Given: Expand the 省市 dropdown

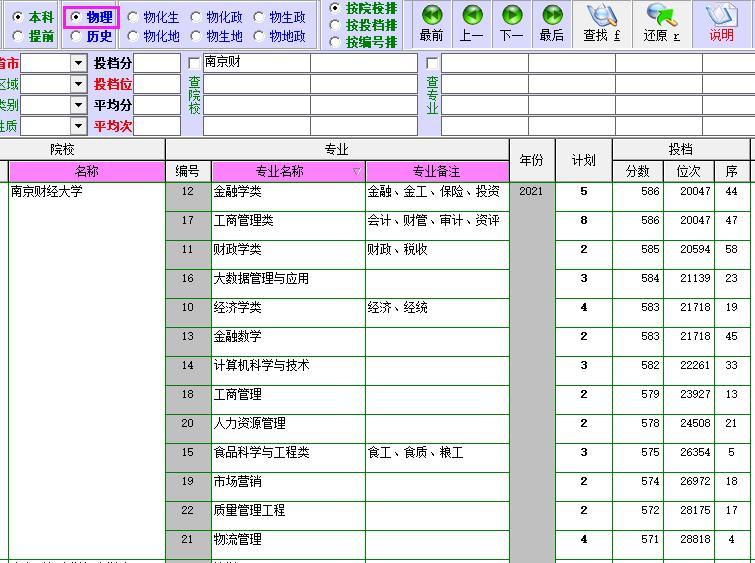Looking at the screenshot, I should pos(78,63).
